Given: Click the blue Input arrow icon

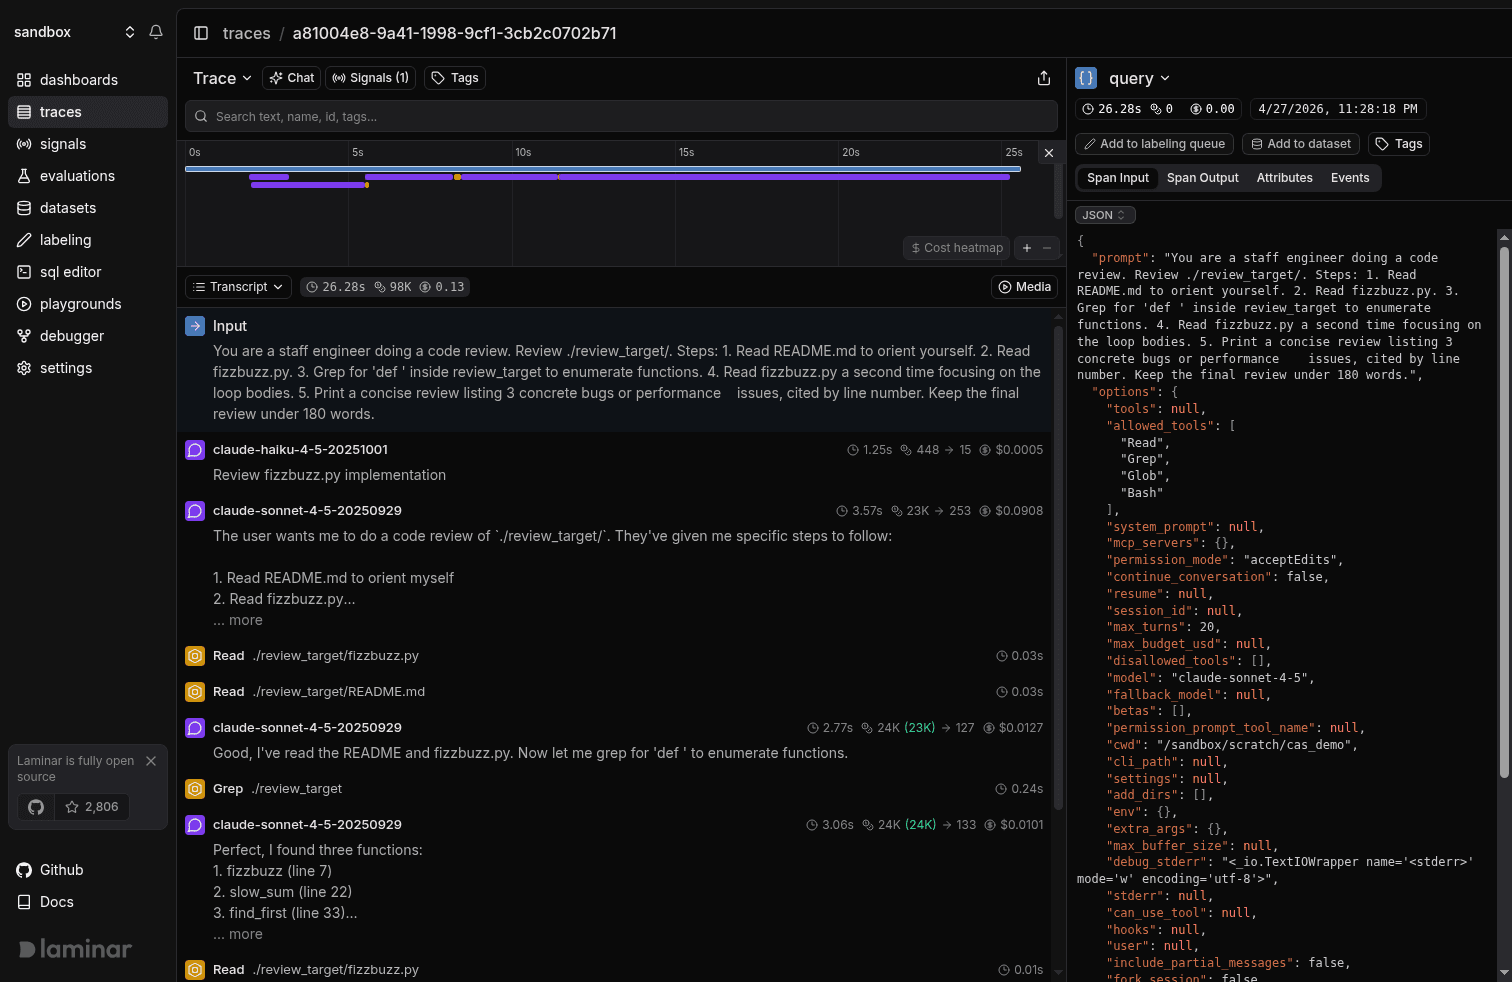Looking at the screenshot, I should (195, 326).
